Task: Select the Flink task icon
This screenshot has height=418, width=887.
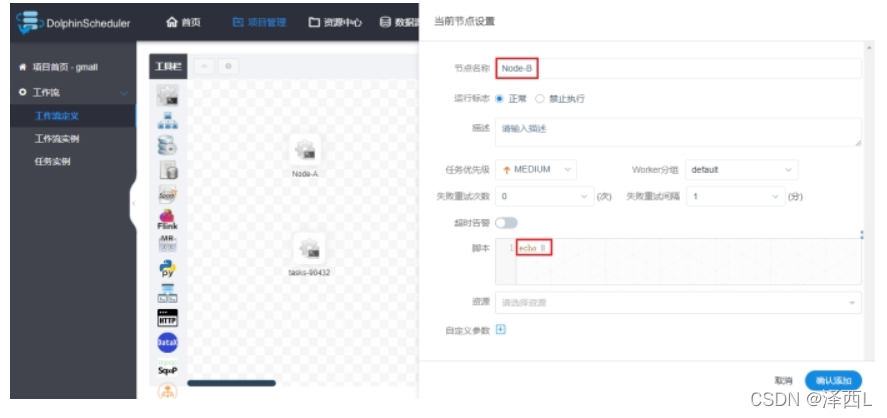Action: coord(167,219)
